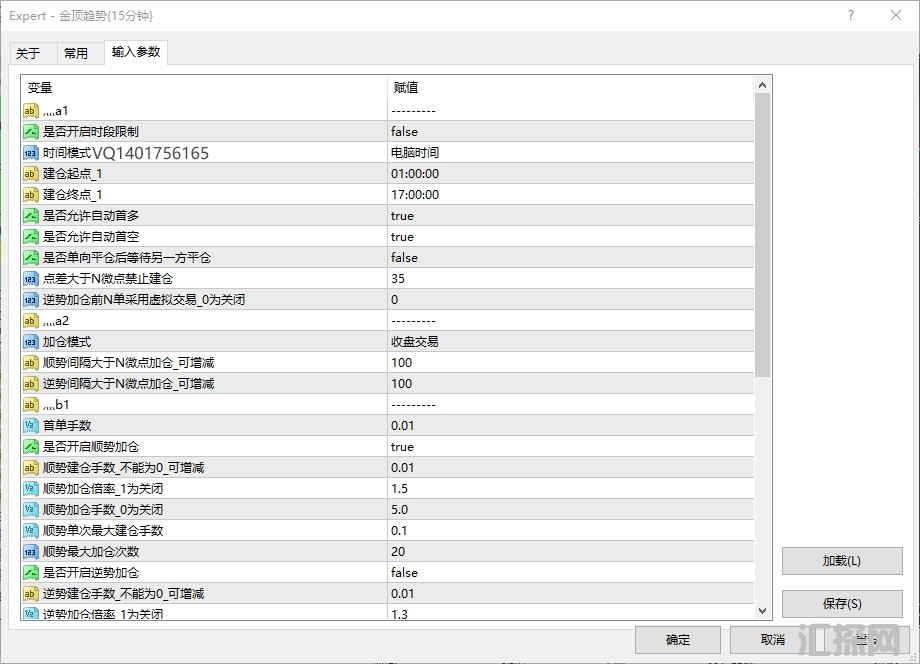This screenshot has width=920, height=664.
Task: Click the icon beside 顺势最大加仓次数
Action: click(31, 552)
